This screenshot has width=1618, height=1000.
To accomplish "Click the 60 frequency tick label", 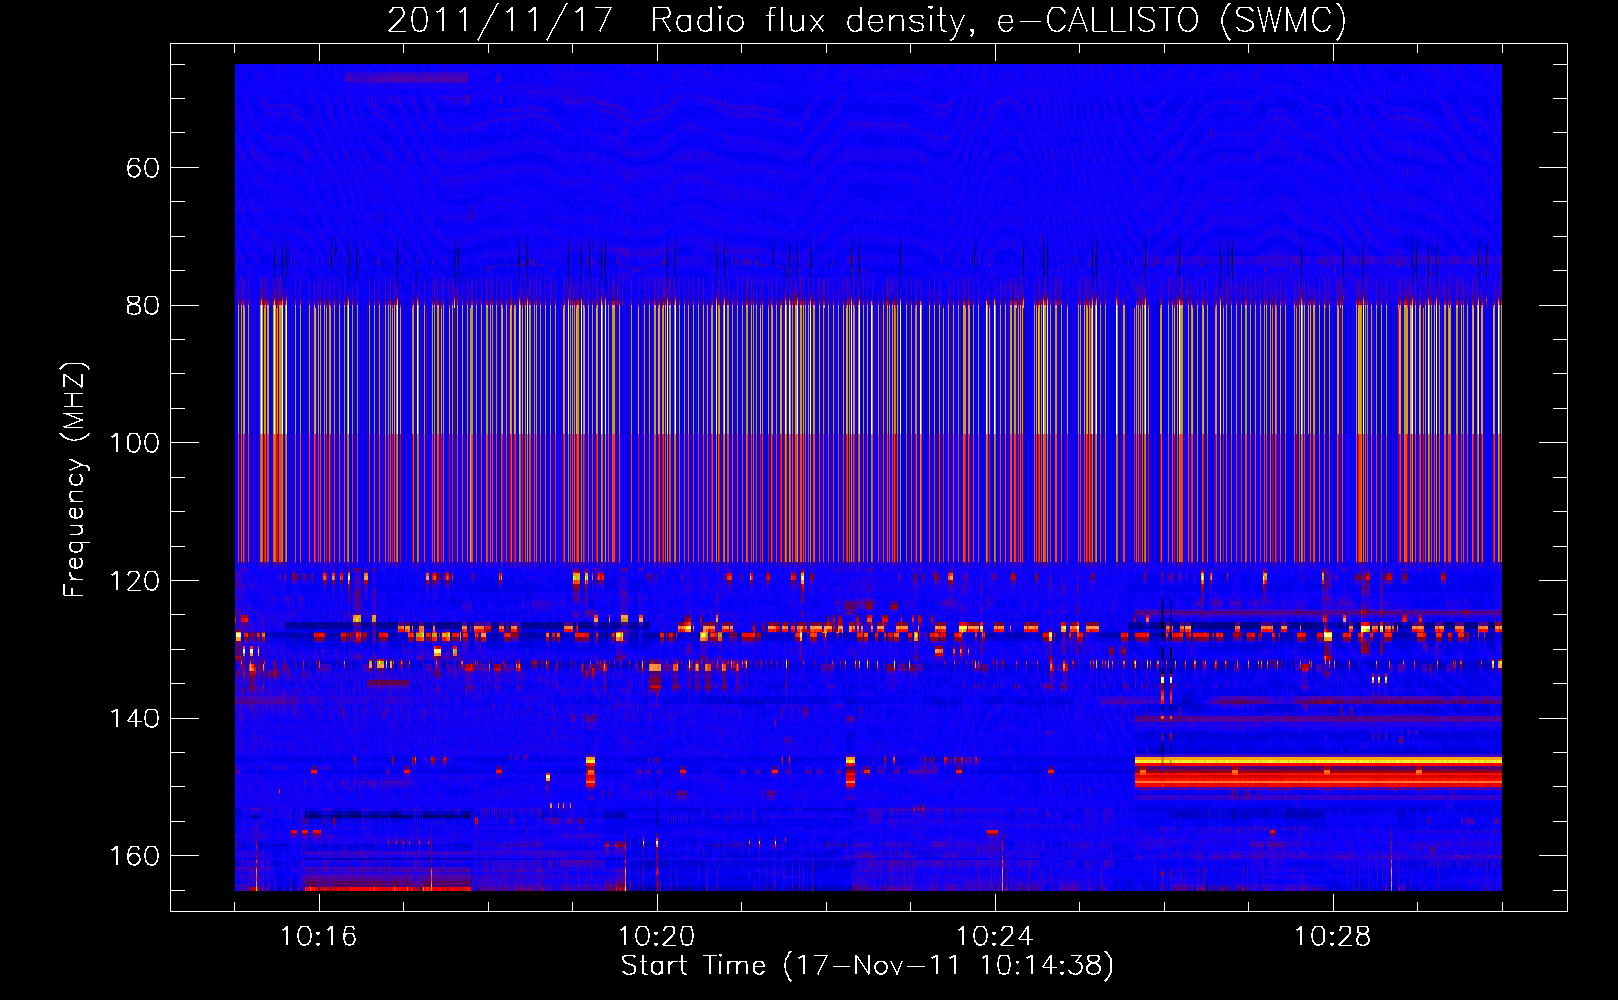I will click(143, 168).
